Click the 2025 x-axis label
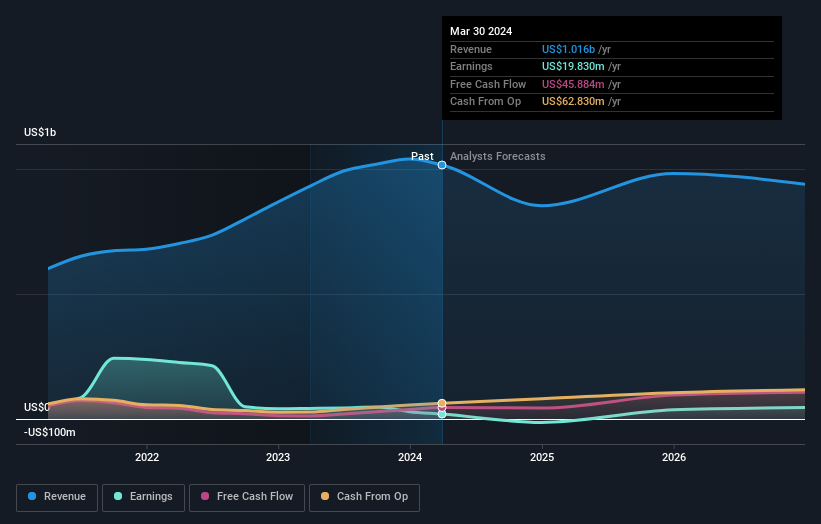Screen dimensions: 821x524 542,457
